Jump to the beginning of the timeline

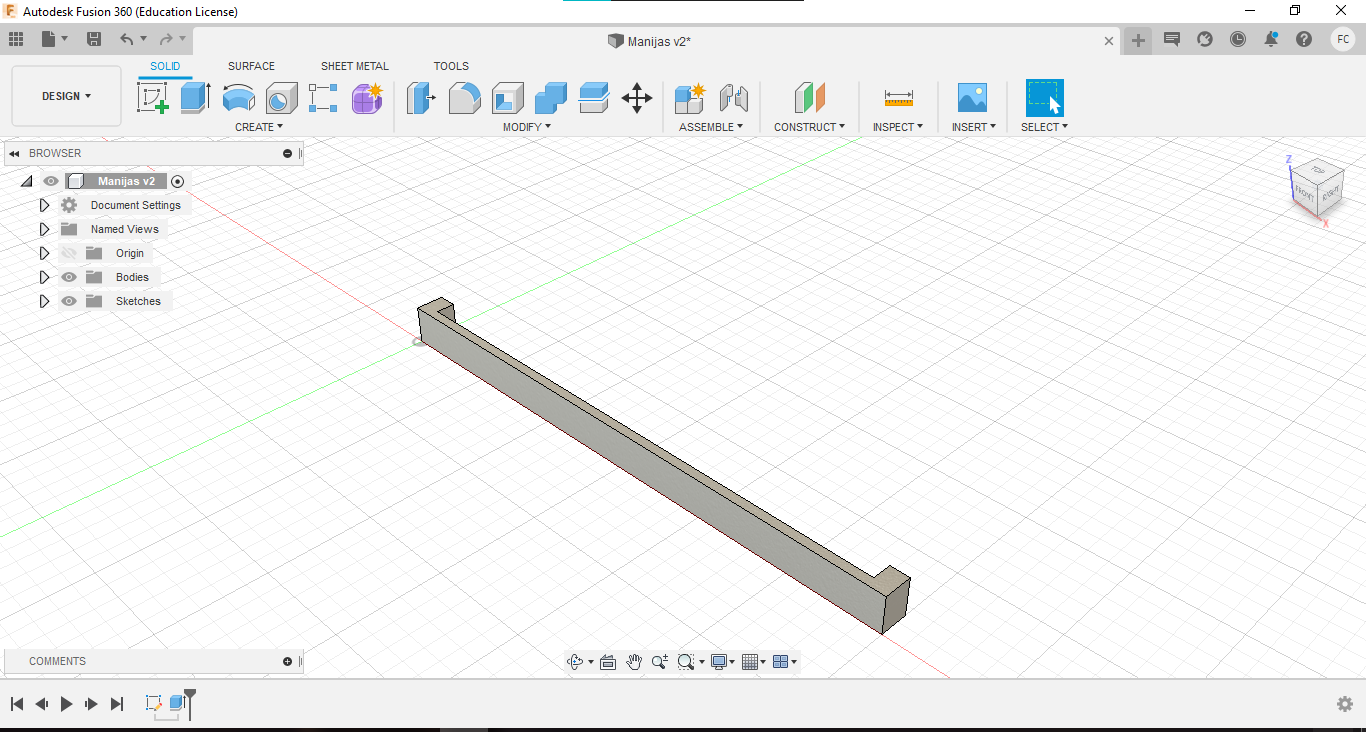pos(17,704)
